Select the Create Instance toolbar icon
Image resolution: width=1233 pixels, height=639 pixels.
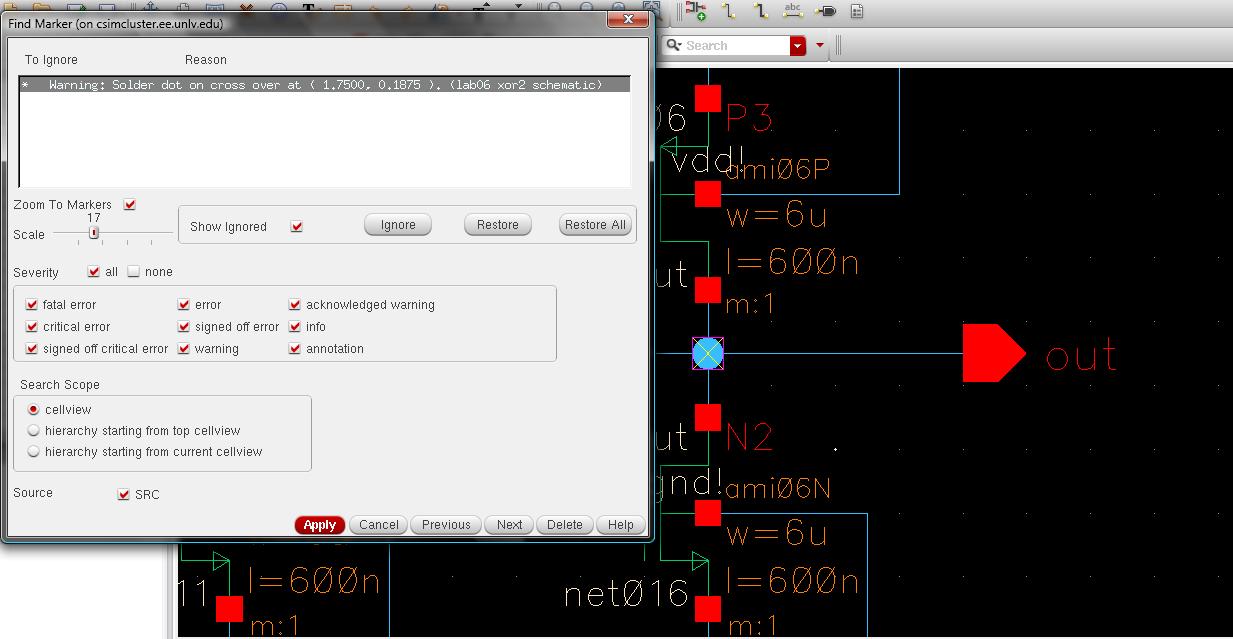pos(695,11)
